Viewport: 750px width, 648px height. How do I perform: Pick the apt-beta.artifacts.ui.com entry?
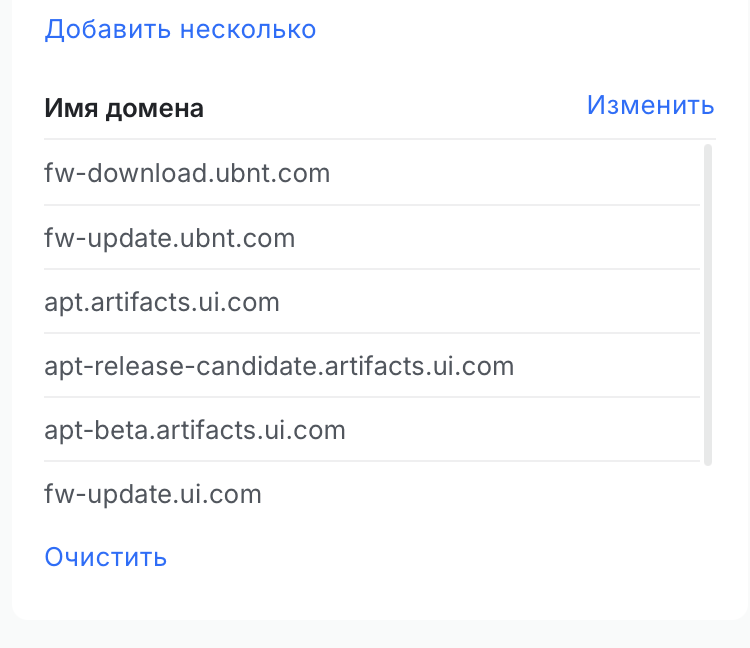195,430
